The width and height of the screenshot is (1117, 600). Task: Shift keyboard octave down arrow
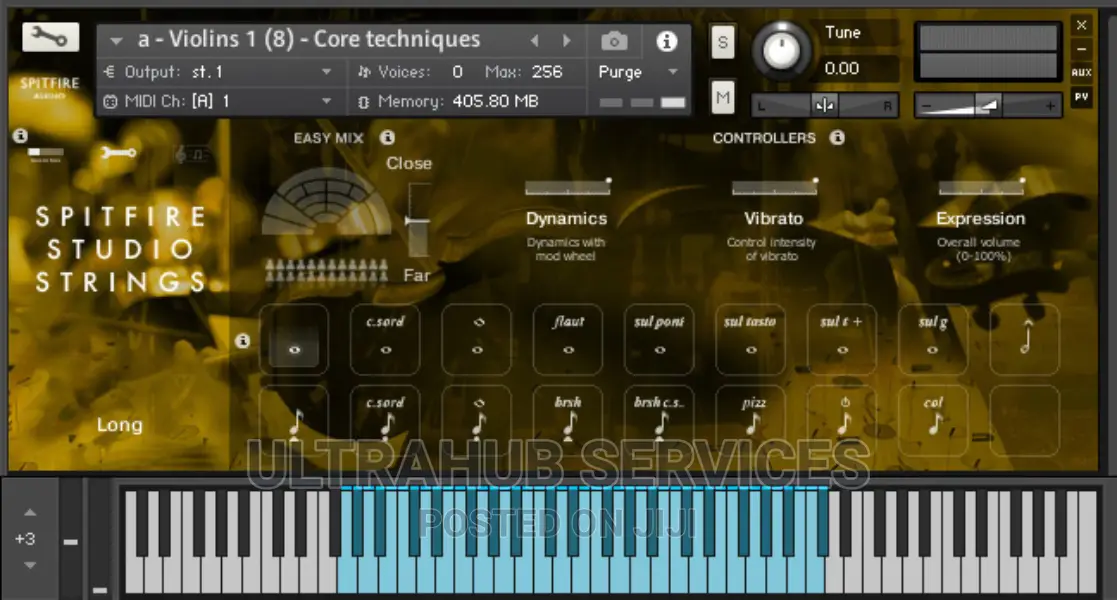click(x=30, y=565)
